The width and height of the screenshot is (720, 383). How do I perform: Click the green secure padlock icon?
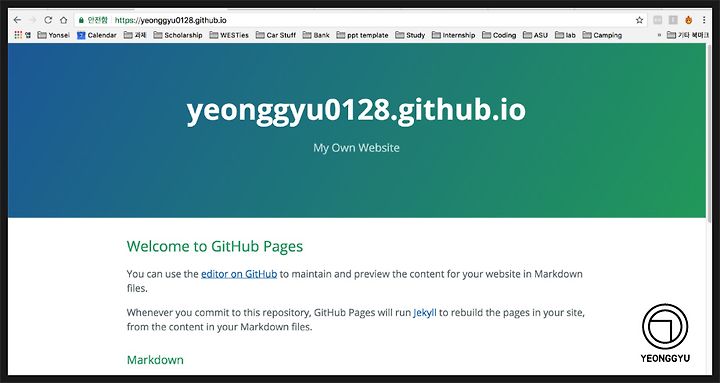point(81,20)
